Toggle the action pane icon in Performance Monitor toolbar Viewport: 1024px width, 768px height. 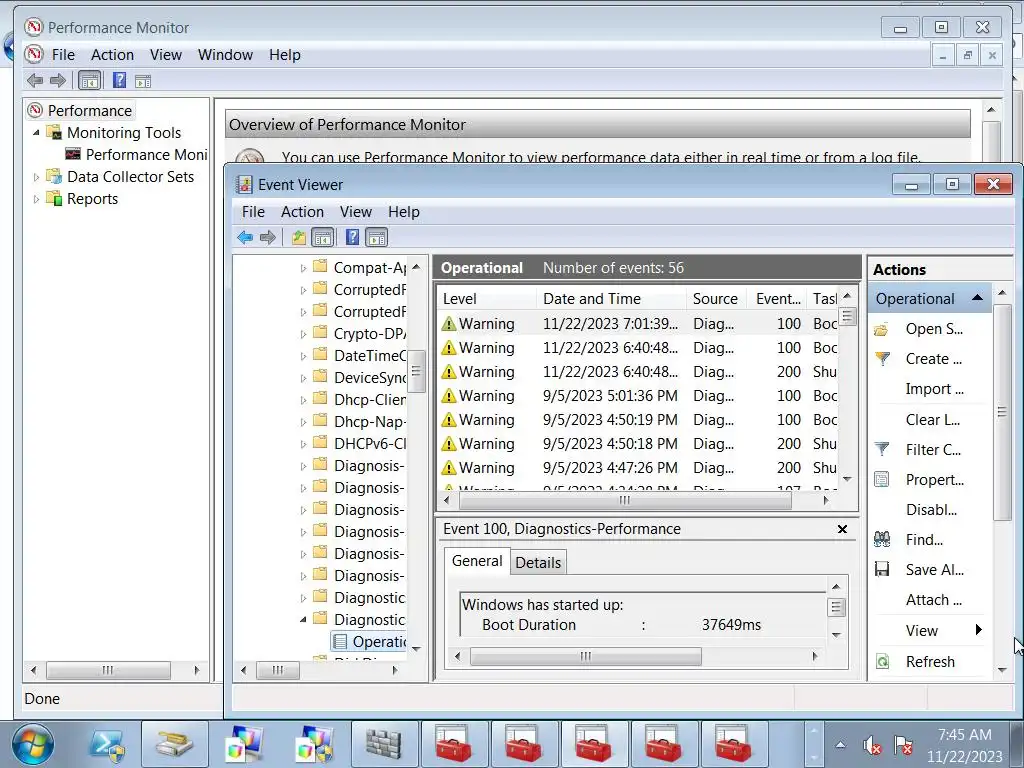(x=143, y=81)
